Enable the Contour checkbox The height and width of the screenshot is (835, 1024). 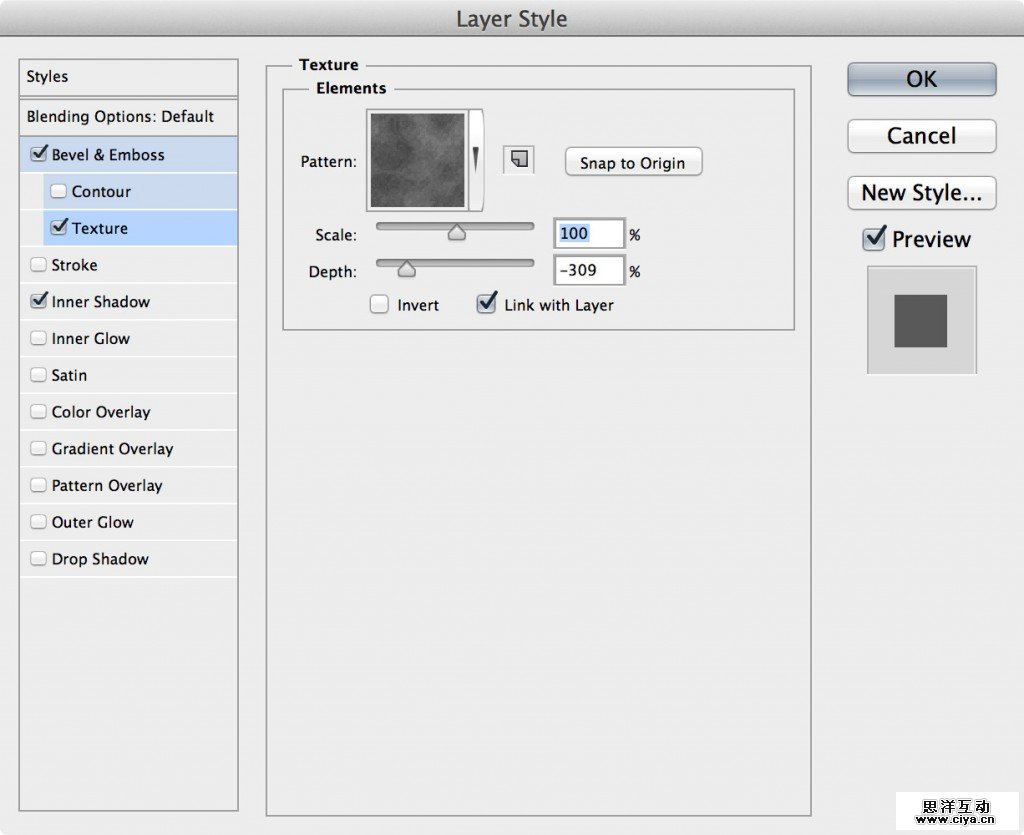tap(59, 191)
